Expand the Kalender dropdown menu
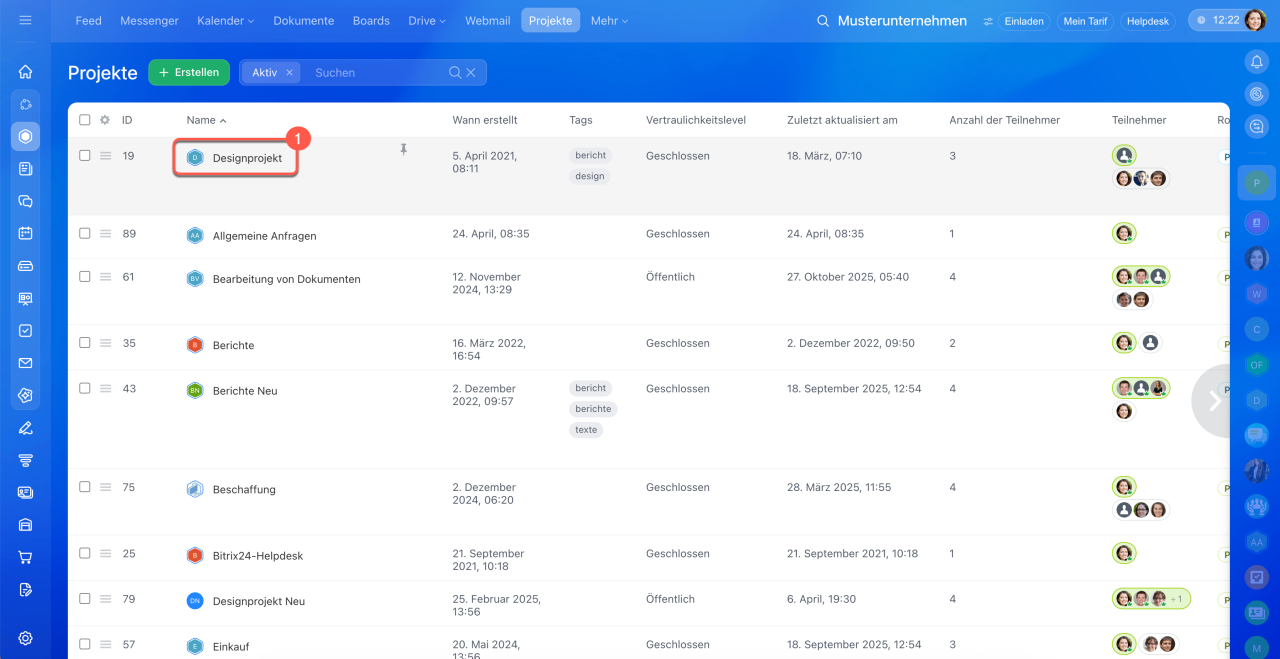 click(225, 20)
